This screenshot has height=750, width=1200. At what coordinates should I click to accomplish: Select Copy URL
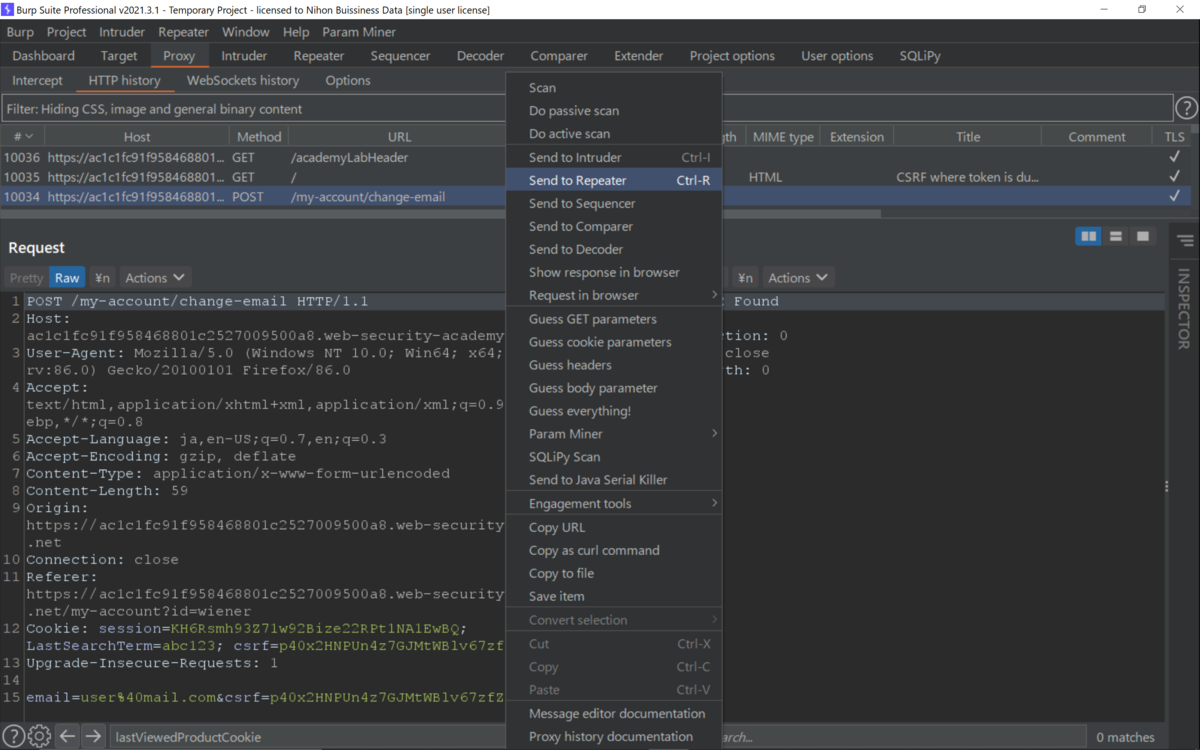614,527
